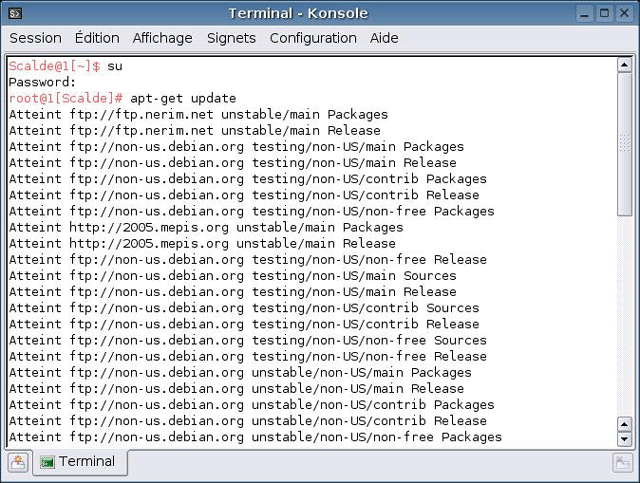The width and height of the screenshot is (640, 483).
Task: Click 'unstable/non-US/contrib Release' line
Action: (248, 421)
